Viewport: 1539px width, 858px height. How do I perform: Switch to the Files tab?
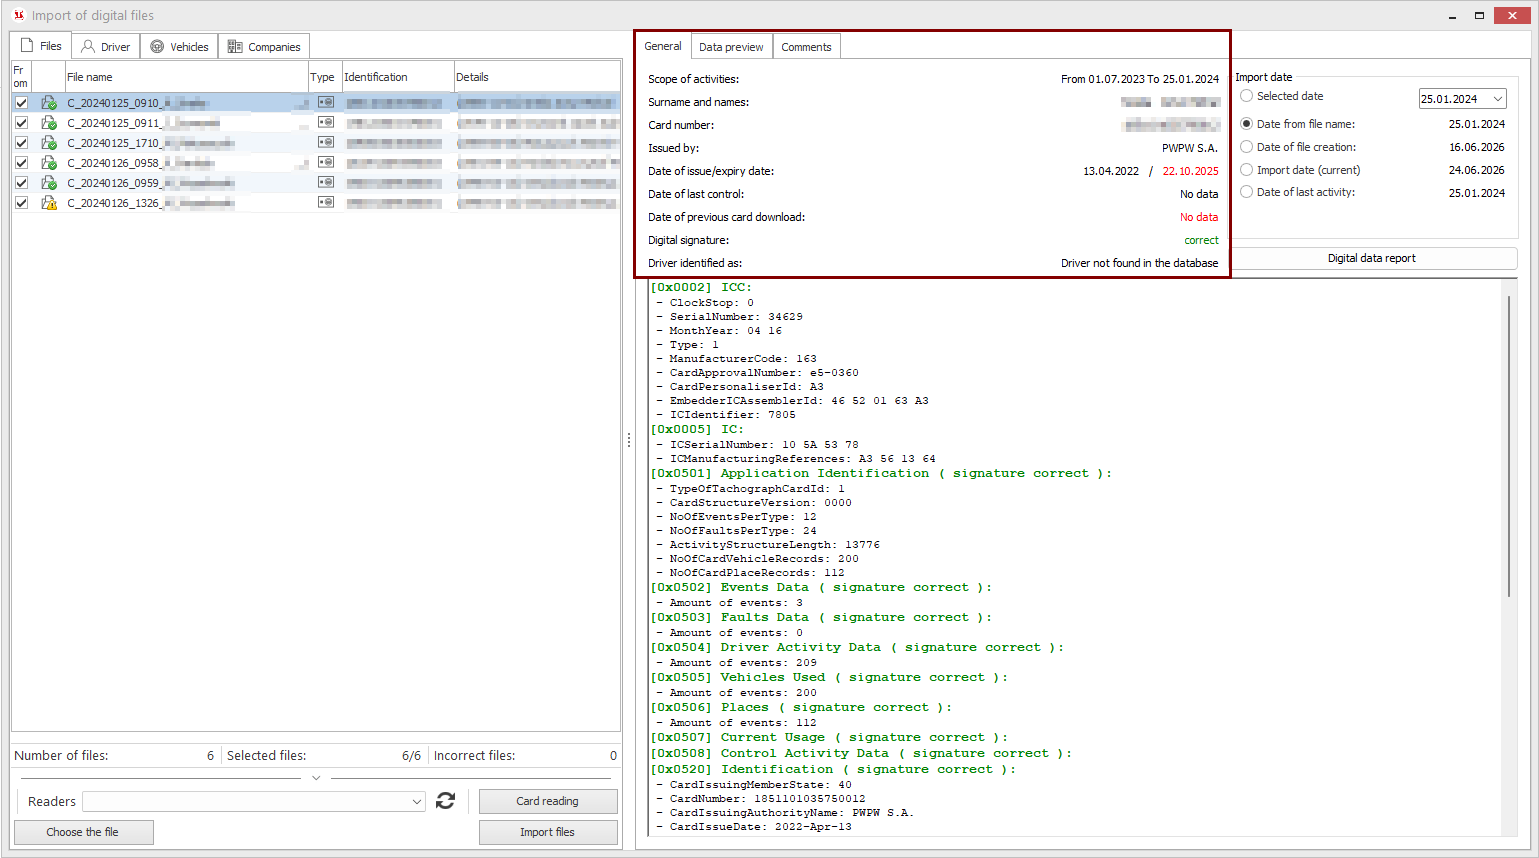click(x=41, y=46)
